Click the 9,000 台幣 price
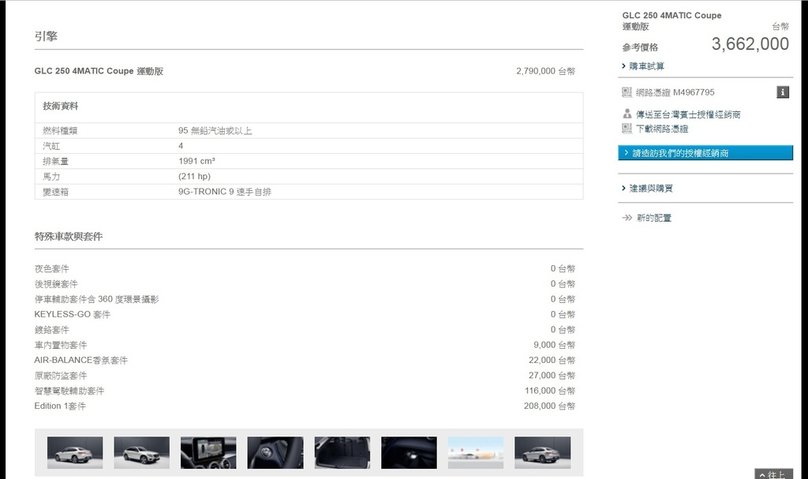Image resolution: width=808 pixels, height=479 pixels. (x=554, y=345)
